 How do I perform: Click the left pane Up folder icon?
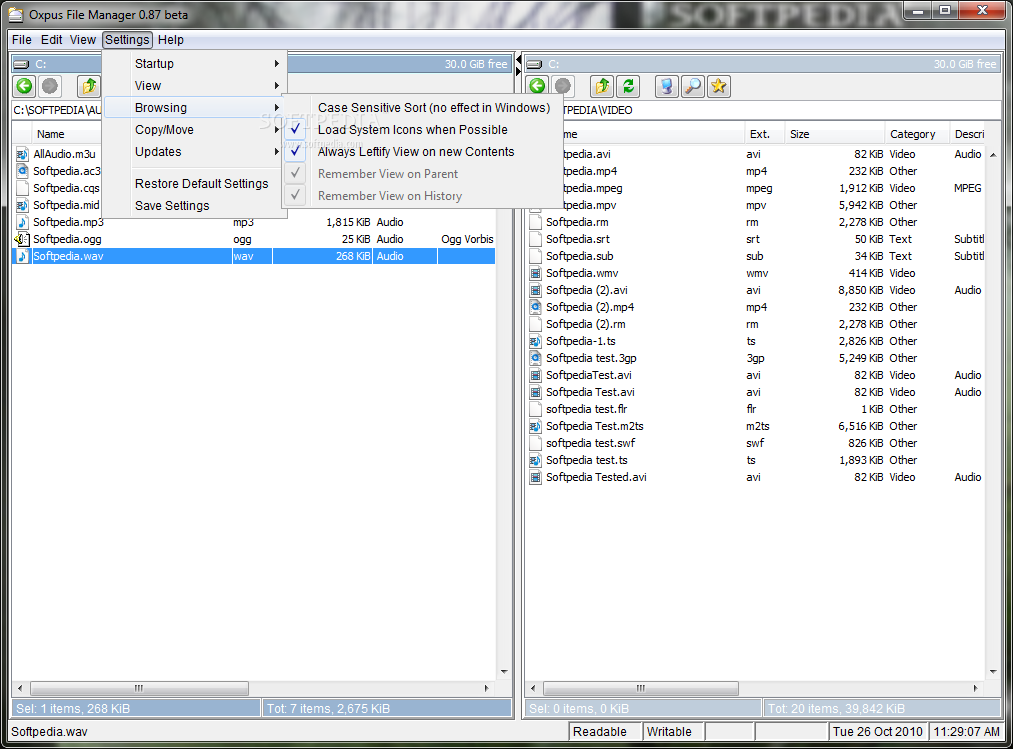click(89, 86)
